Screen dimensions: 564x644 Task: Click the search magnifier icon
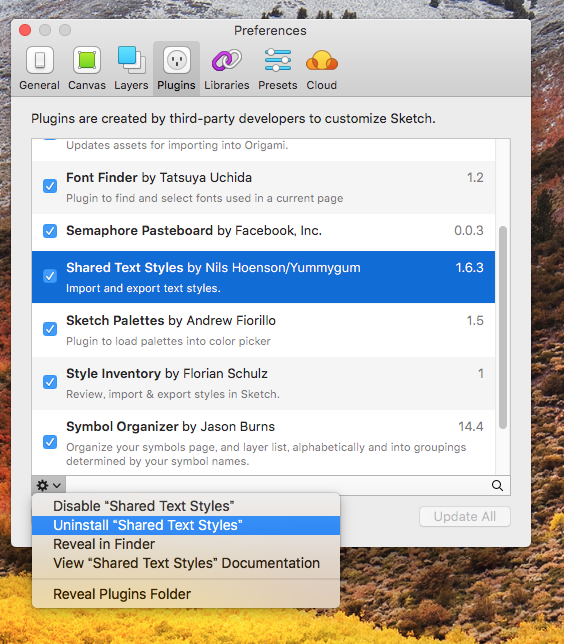[497, 485]
